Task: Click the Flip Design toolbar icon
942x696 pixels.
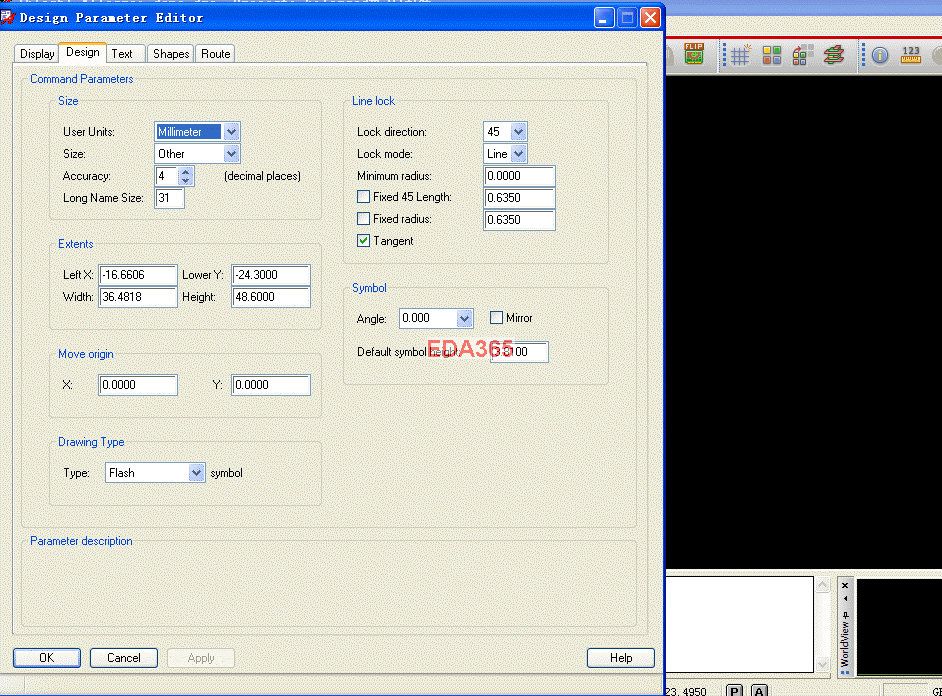Action: [694, 54]
